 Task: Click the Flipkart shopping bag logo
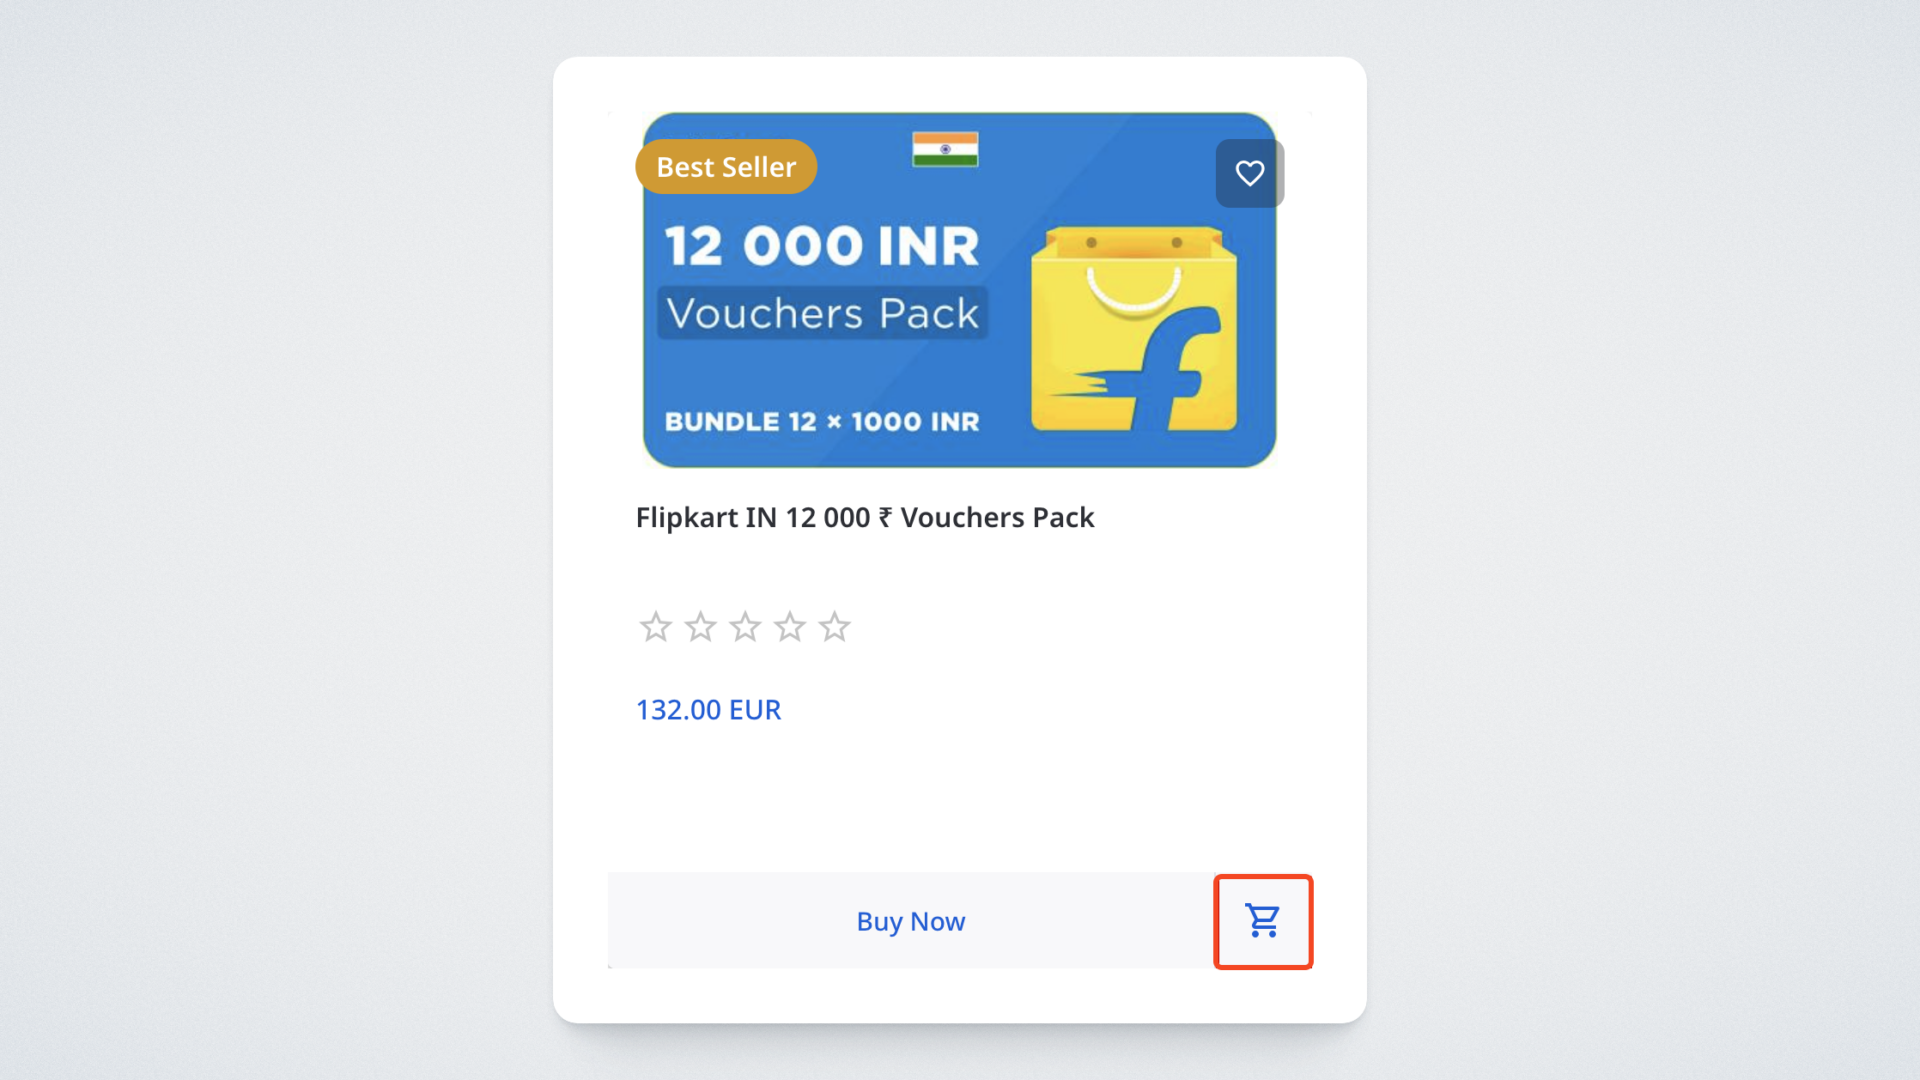(x=1134, y=329)
